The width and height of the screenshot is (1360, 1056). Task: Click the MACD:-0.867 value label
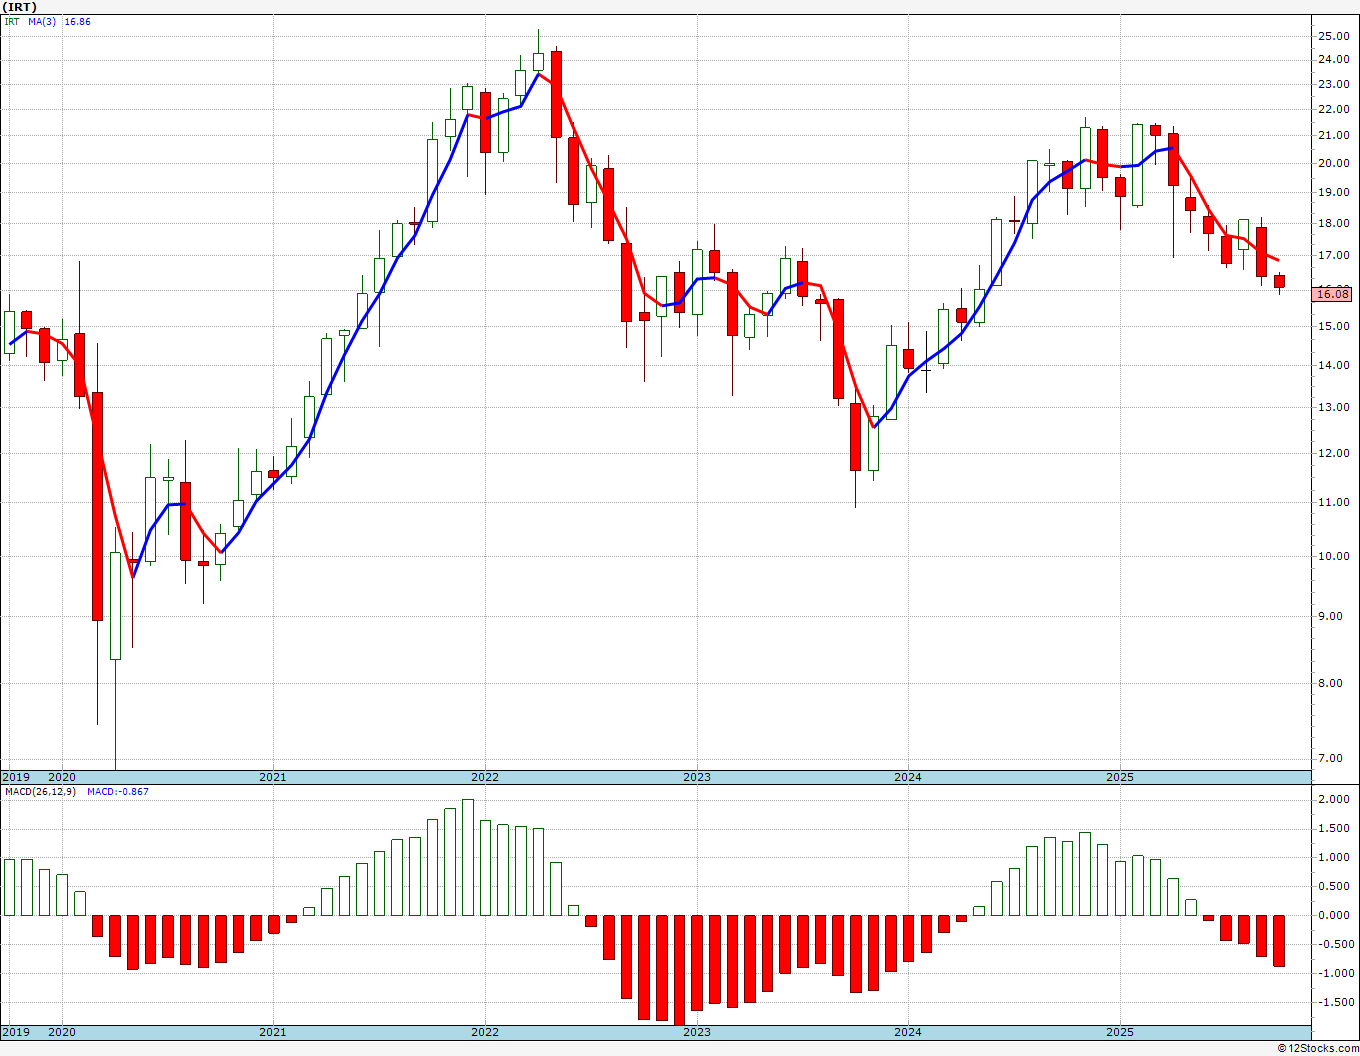[118, 791]
